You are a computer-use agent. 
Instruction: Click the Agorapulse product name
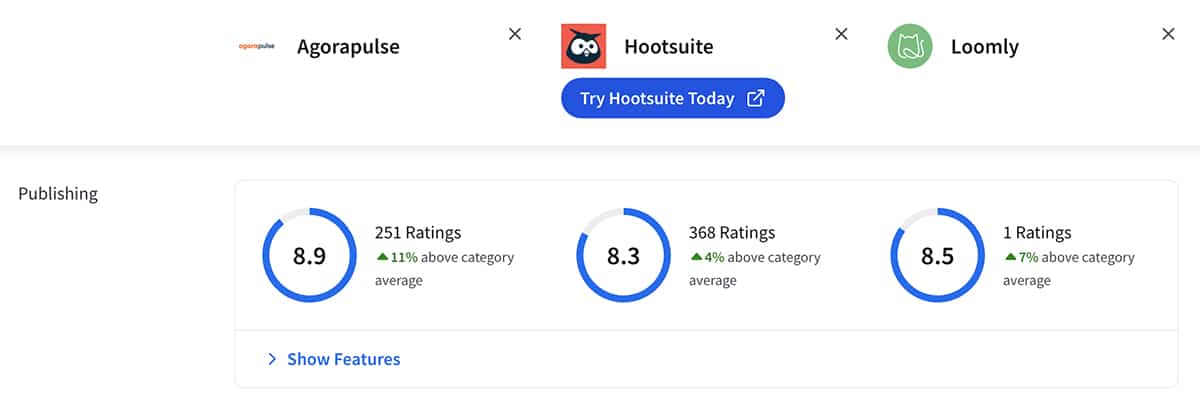pyautogui.click(x=348, y=46)
